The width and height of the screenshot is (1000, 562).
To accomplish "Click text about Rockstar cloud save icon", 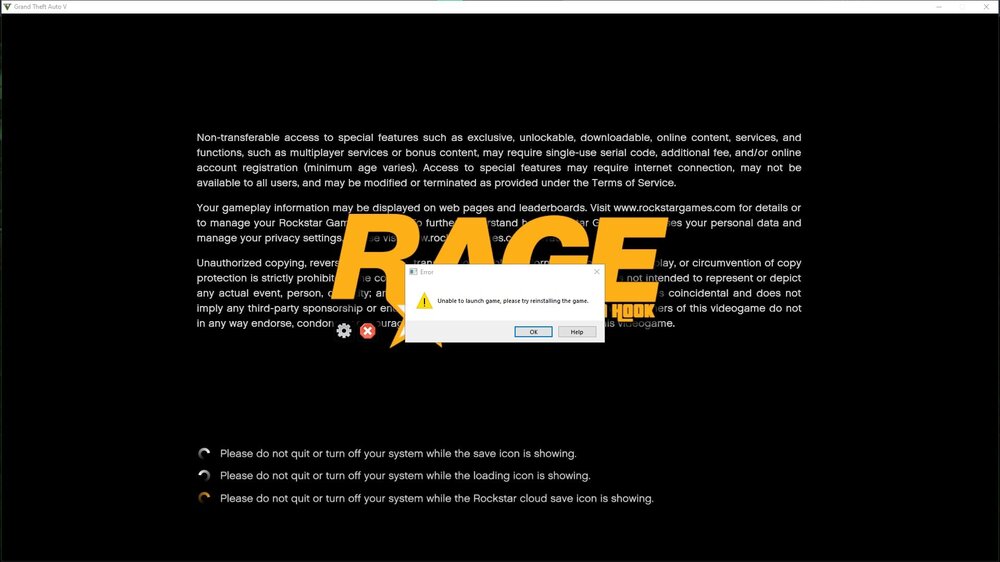I will click(437, 498).
